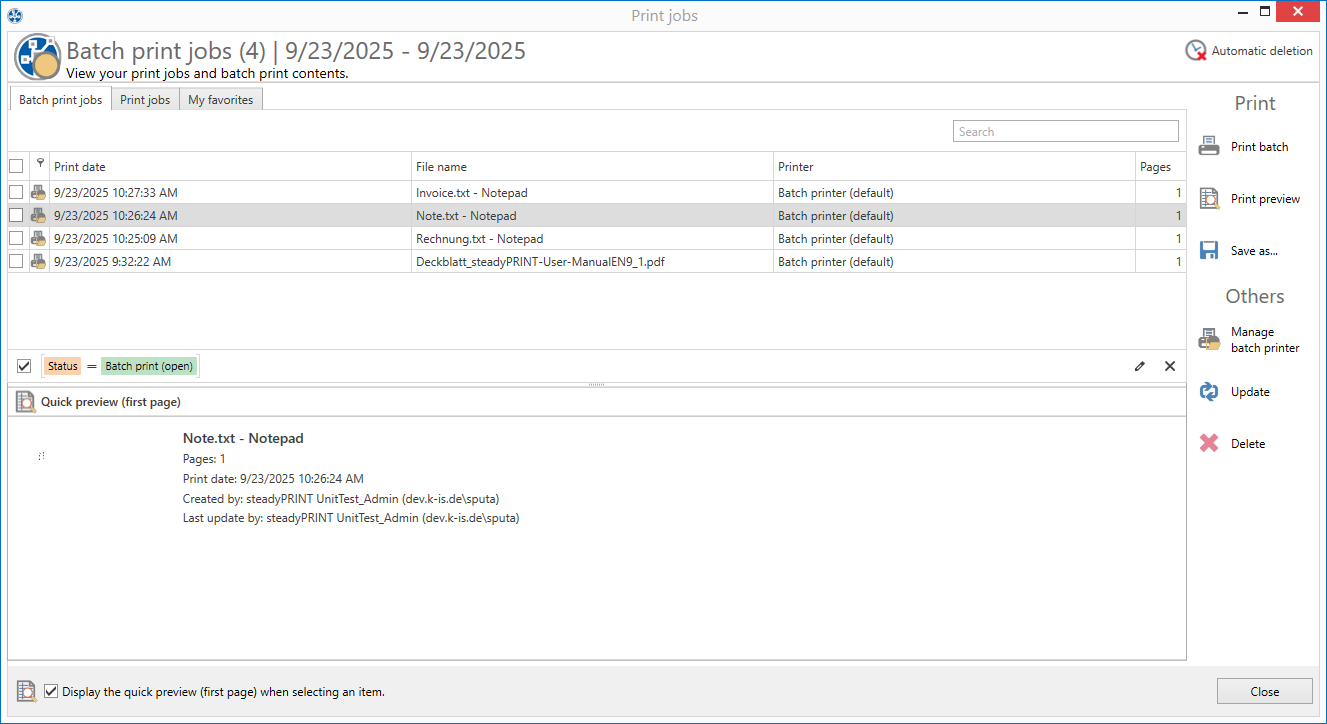Switch to the Print jobs tab
Screen dimensions: 1327x724
(x=145, y=99)
